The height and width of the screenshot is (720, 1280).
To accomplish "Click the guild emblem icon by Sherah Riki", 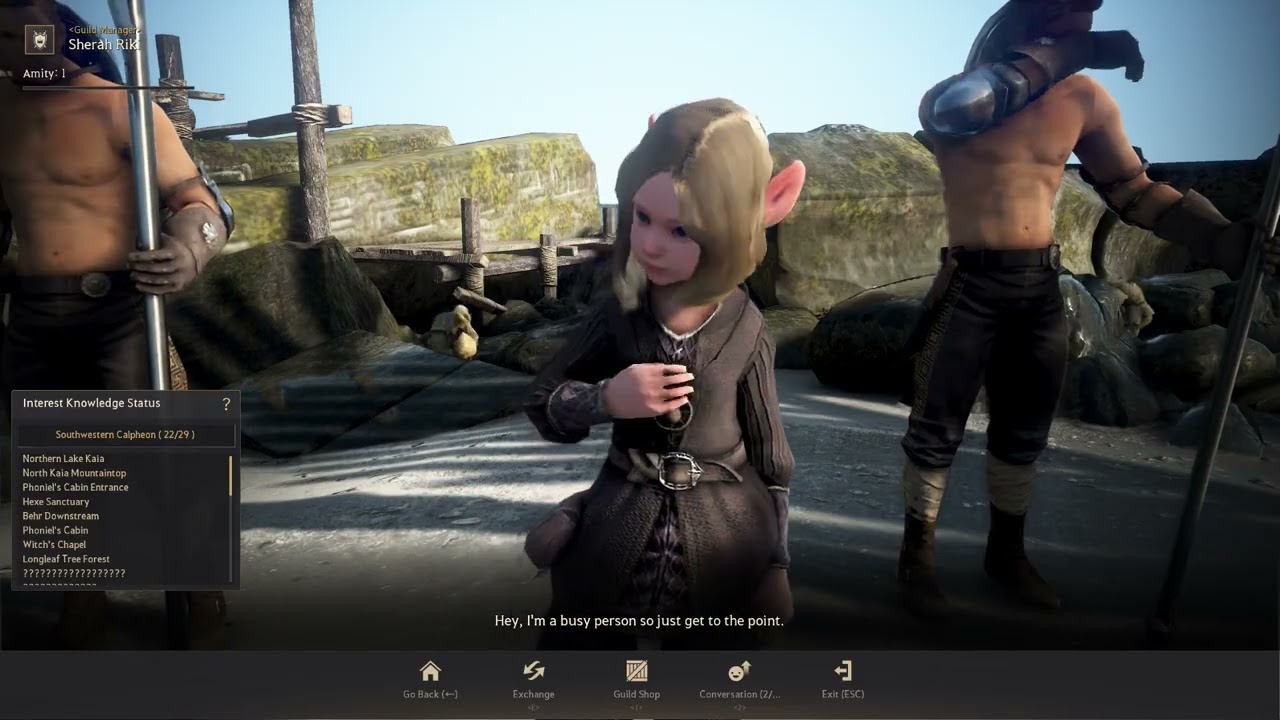I will [39, 39].
